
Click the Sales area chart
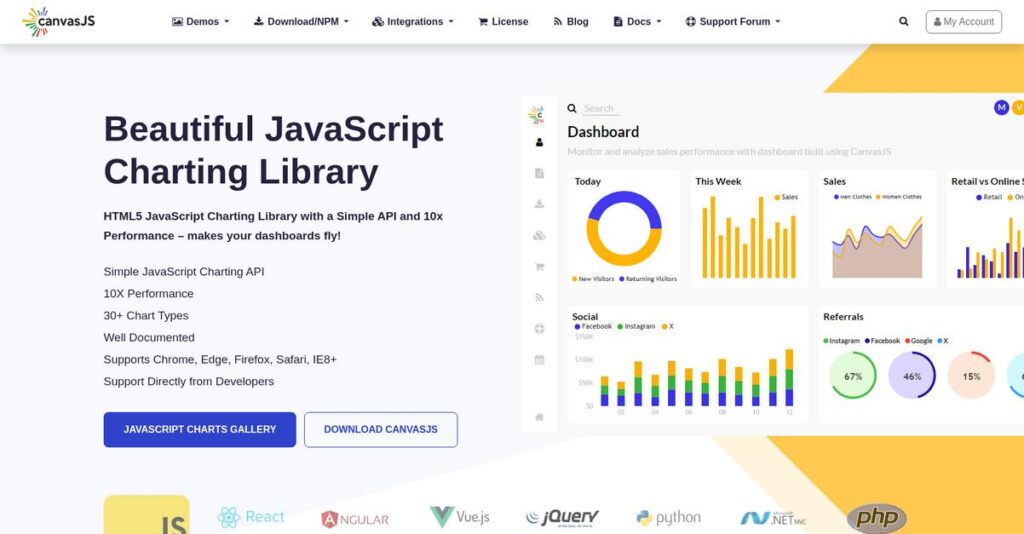point(877,248)
